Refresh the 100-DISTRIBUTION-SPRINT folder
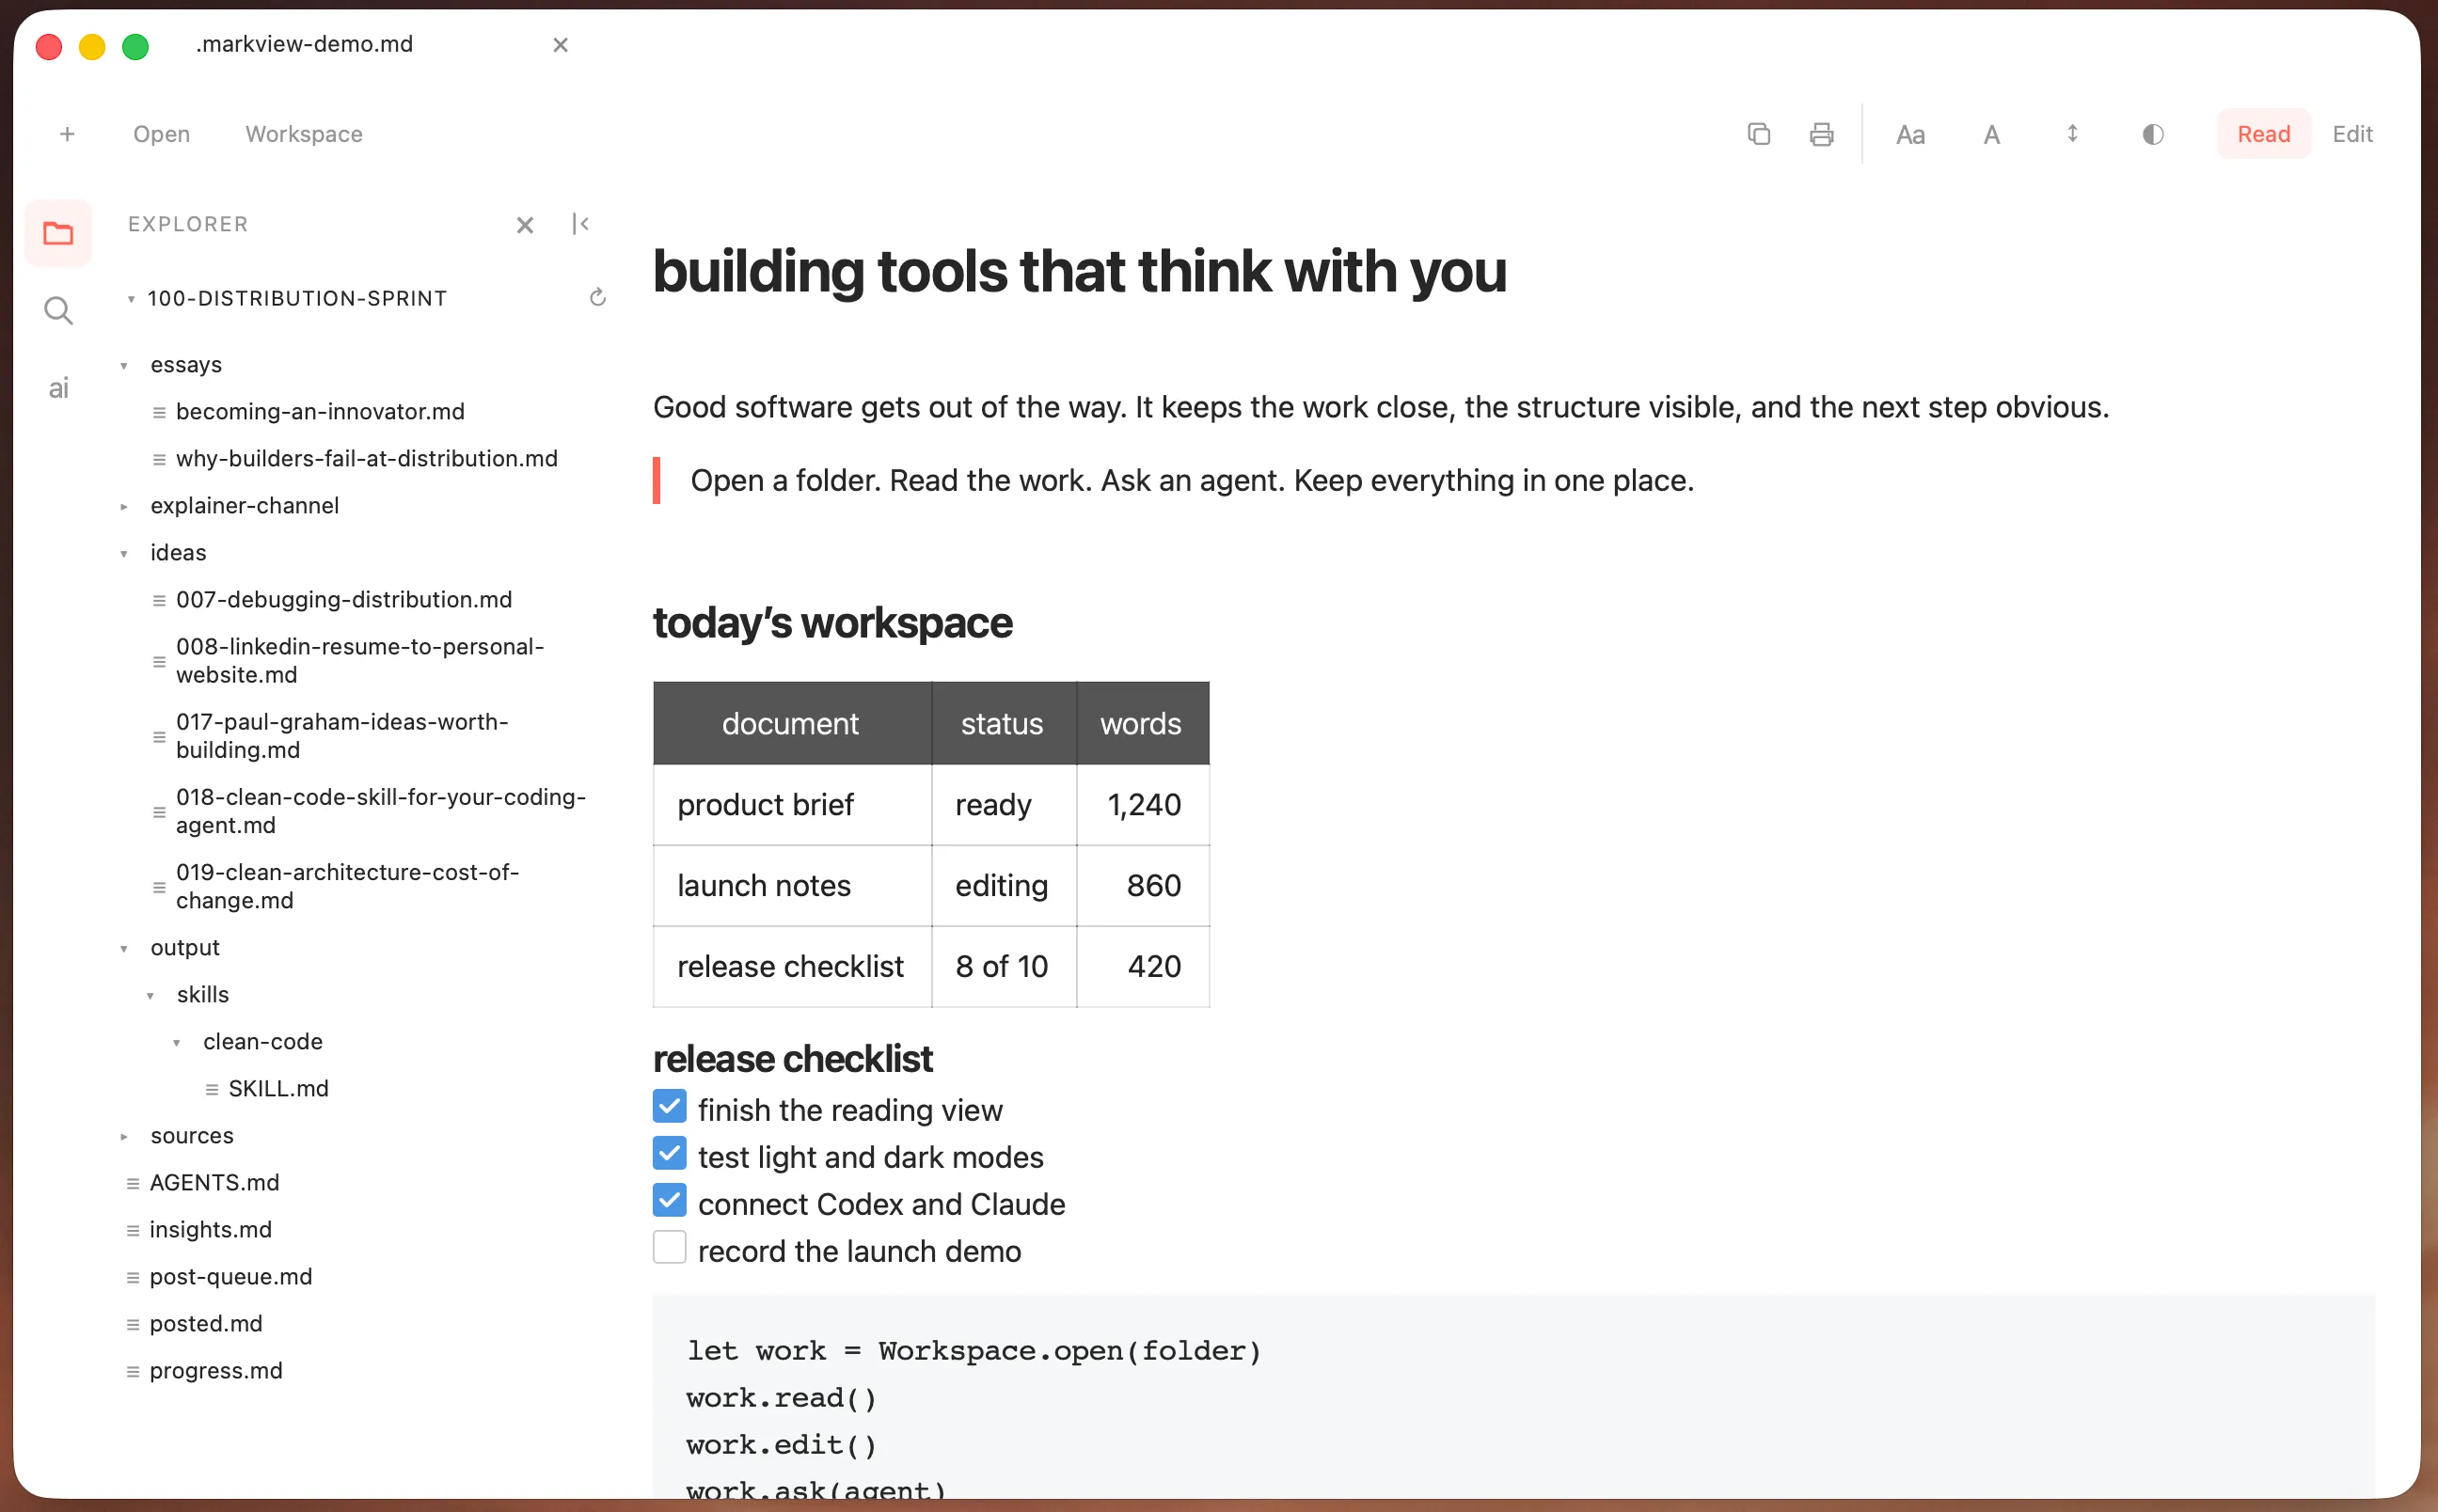Viewport: 2438px width, 1512px height. pos(598,297)
